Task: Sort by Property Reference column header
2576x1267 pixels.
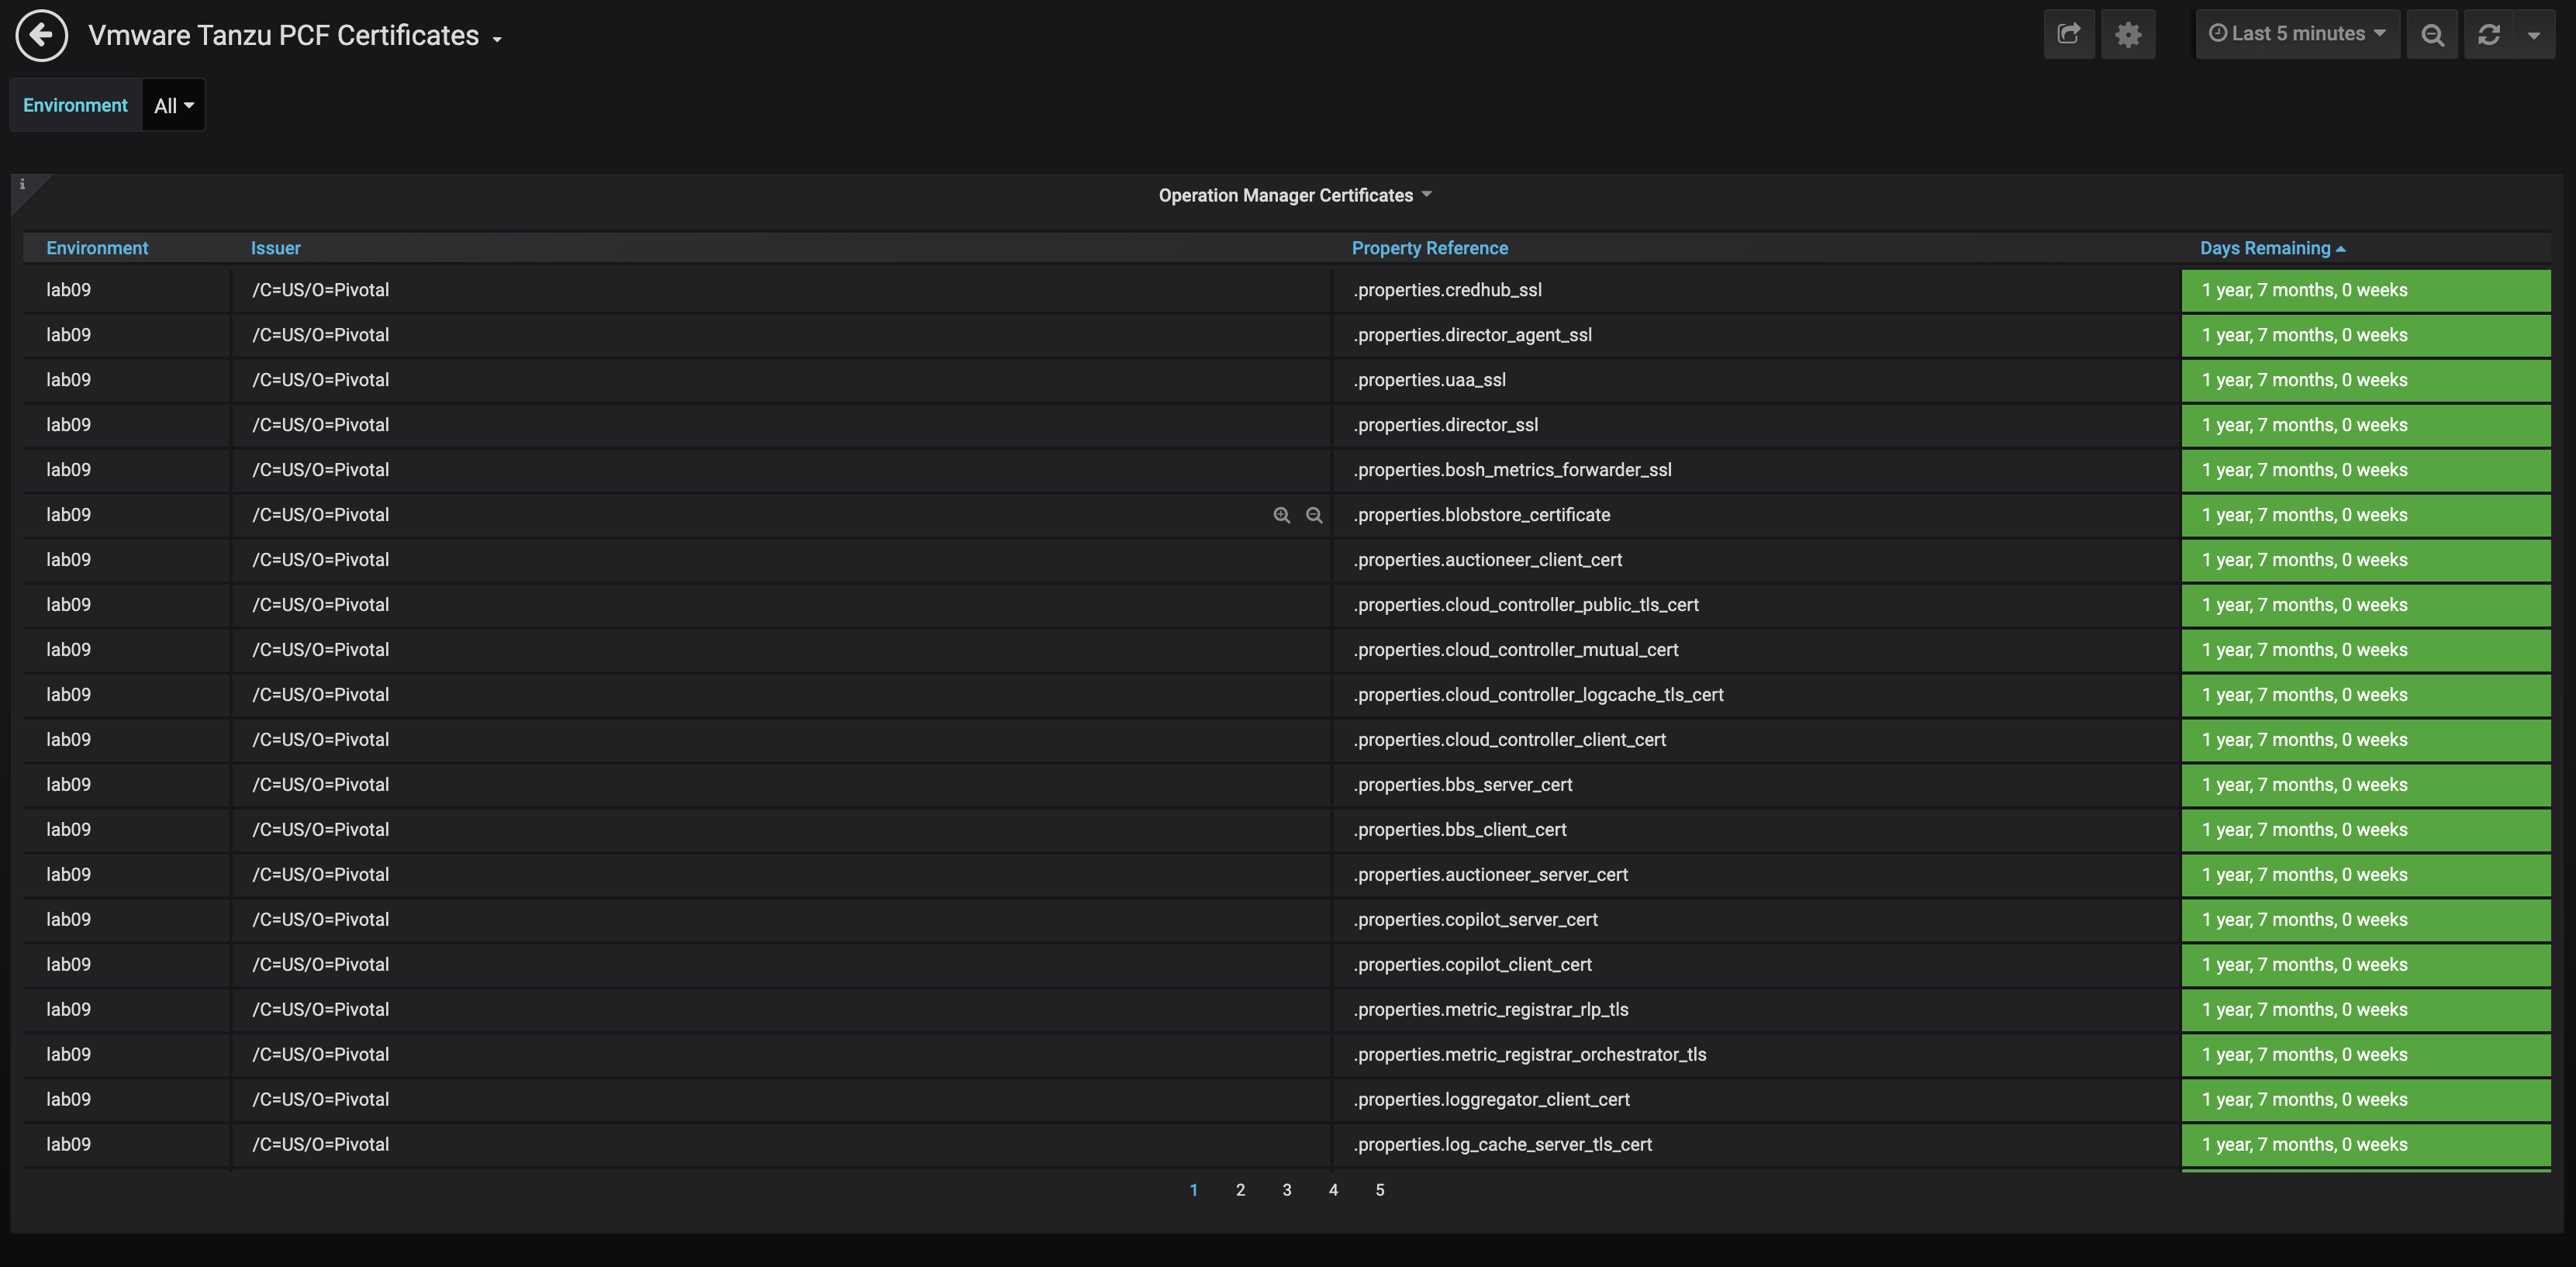Action: [x=1430, y=248]
